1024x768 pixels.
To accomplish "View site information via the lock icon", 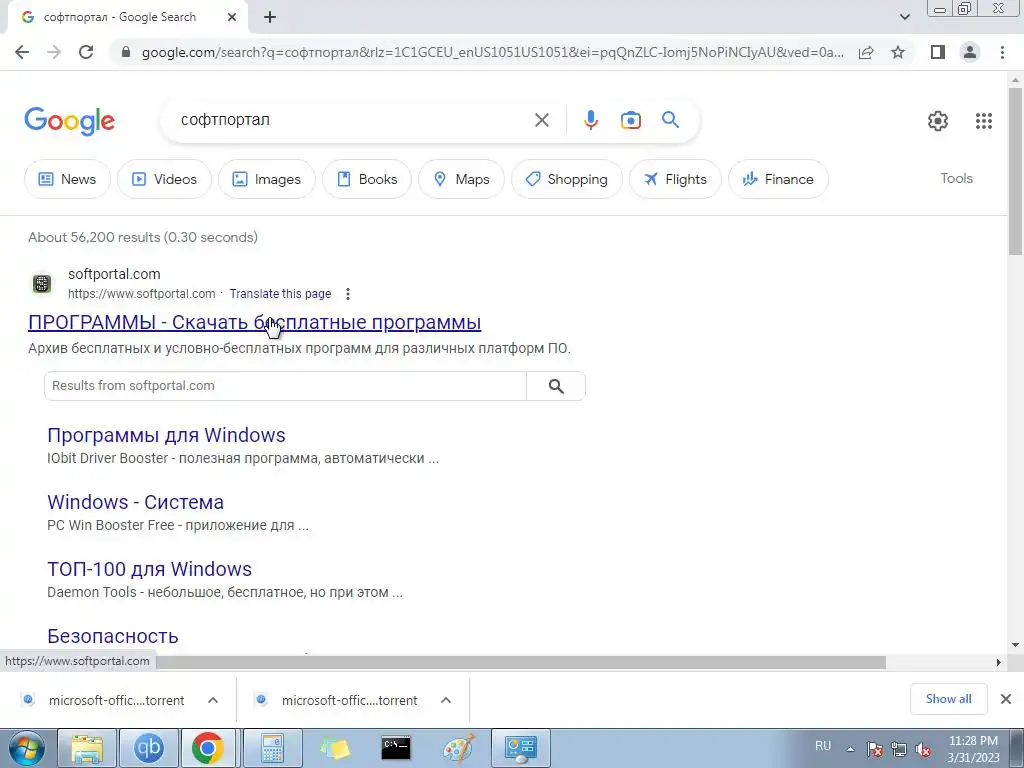I will (126, 52).
